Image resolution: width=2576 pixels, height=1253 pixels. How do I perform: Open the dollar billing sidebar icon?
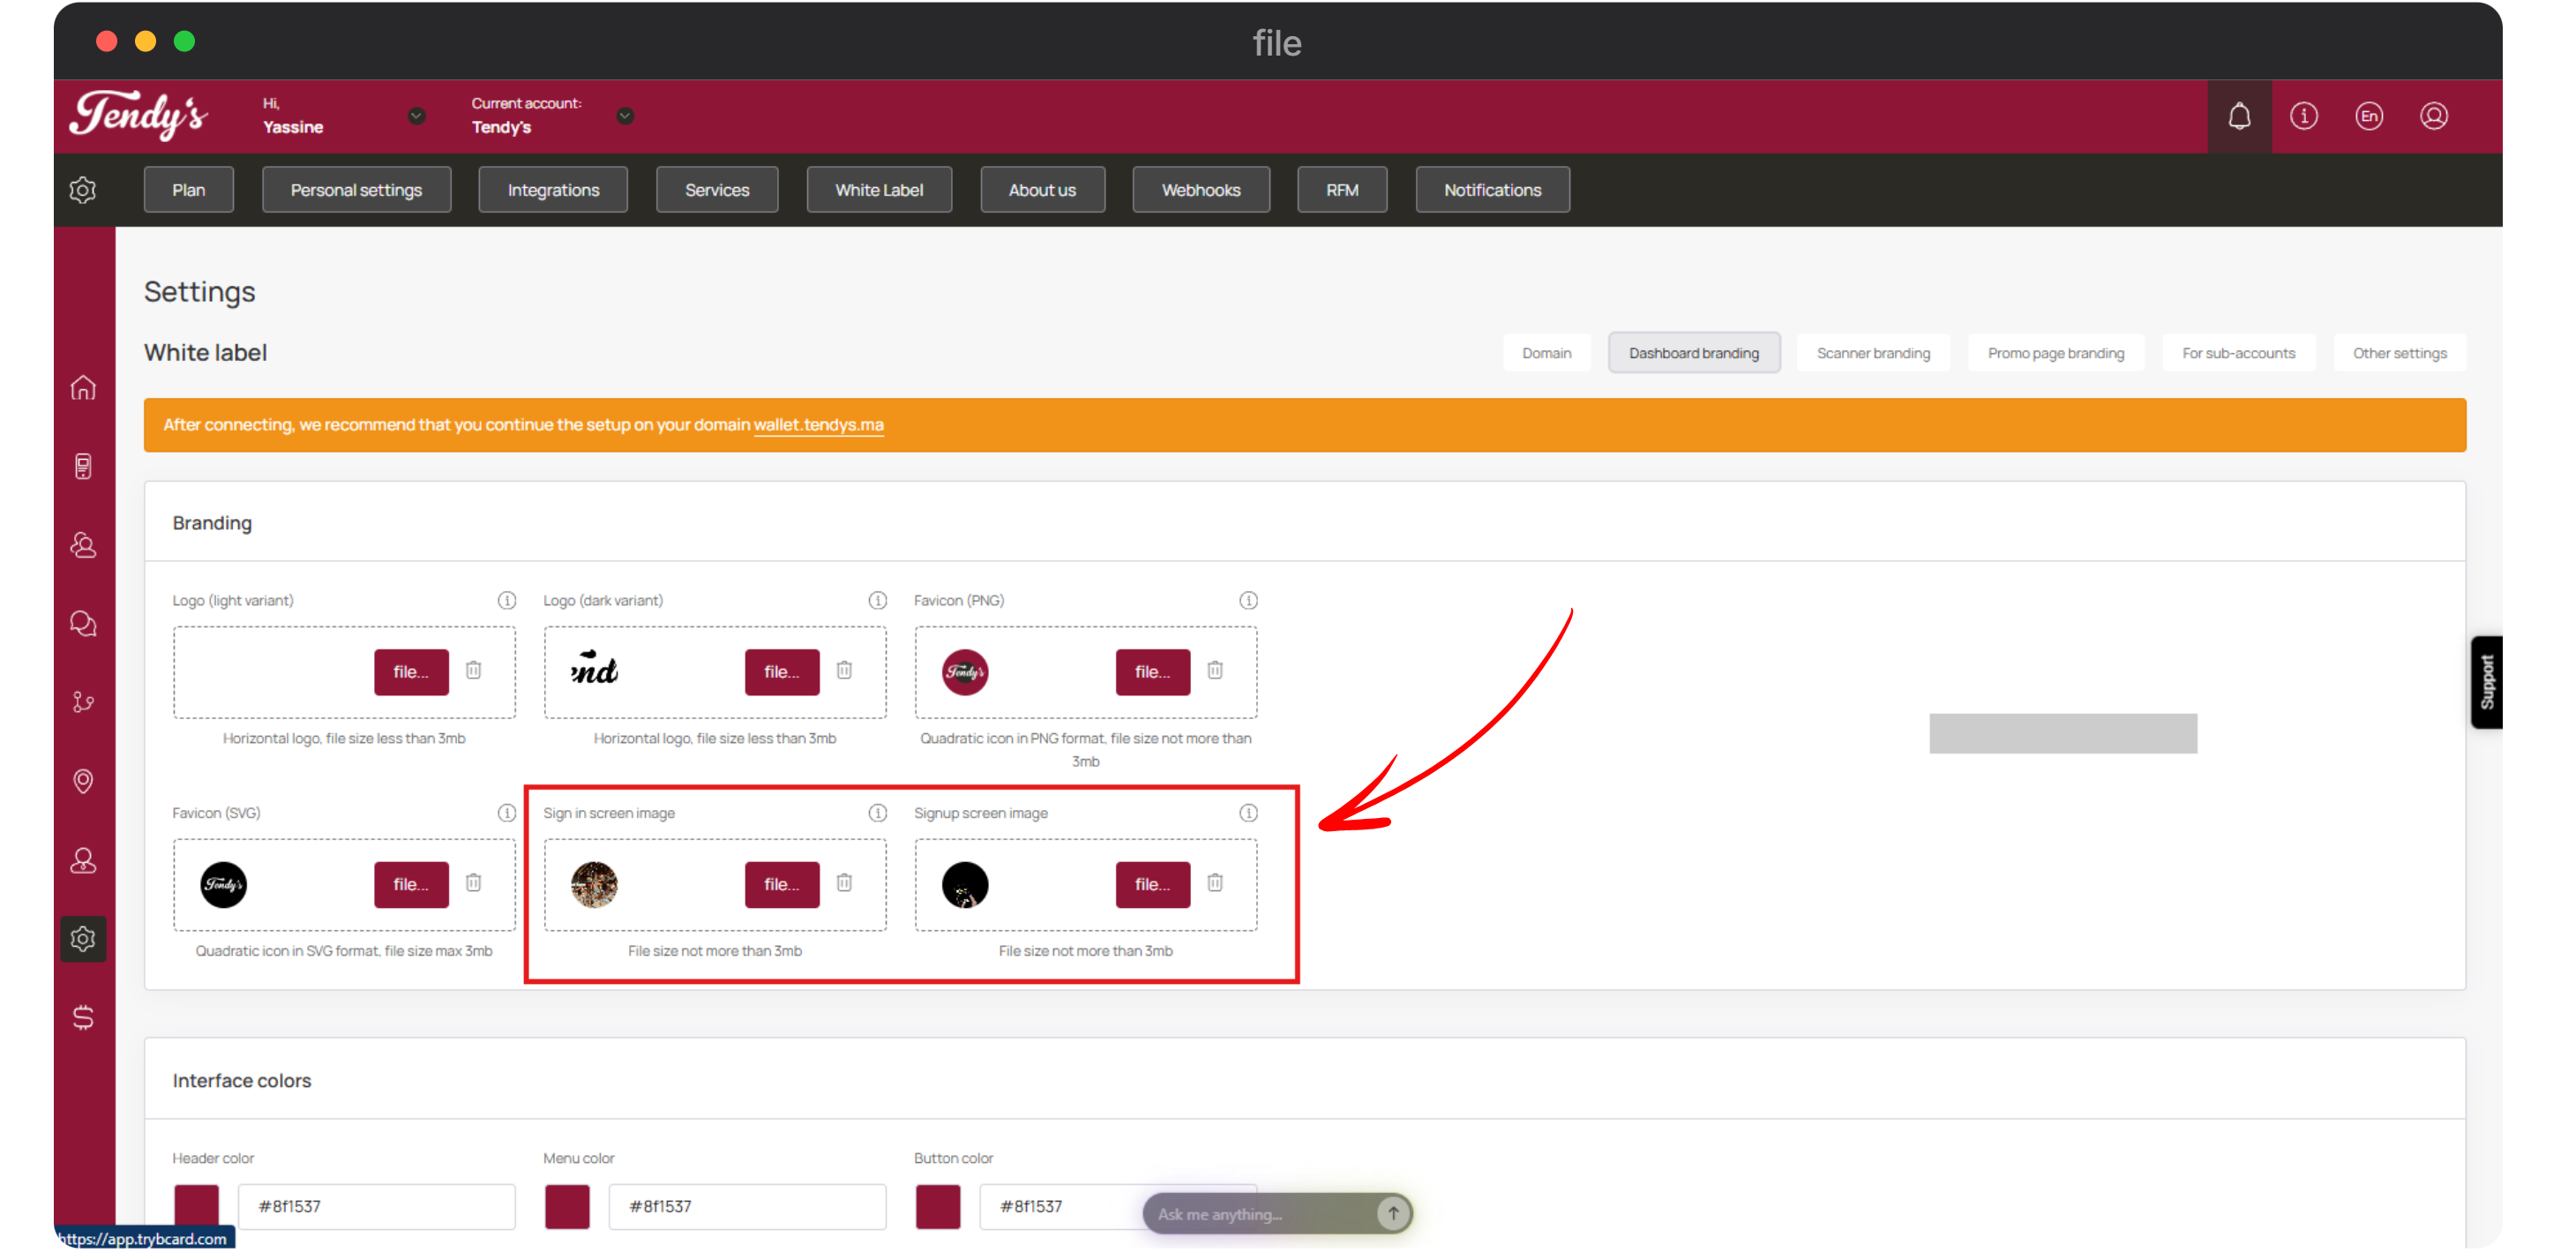83,1017
